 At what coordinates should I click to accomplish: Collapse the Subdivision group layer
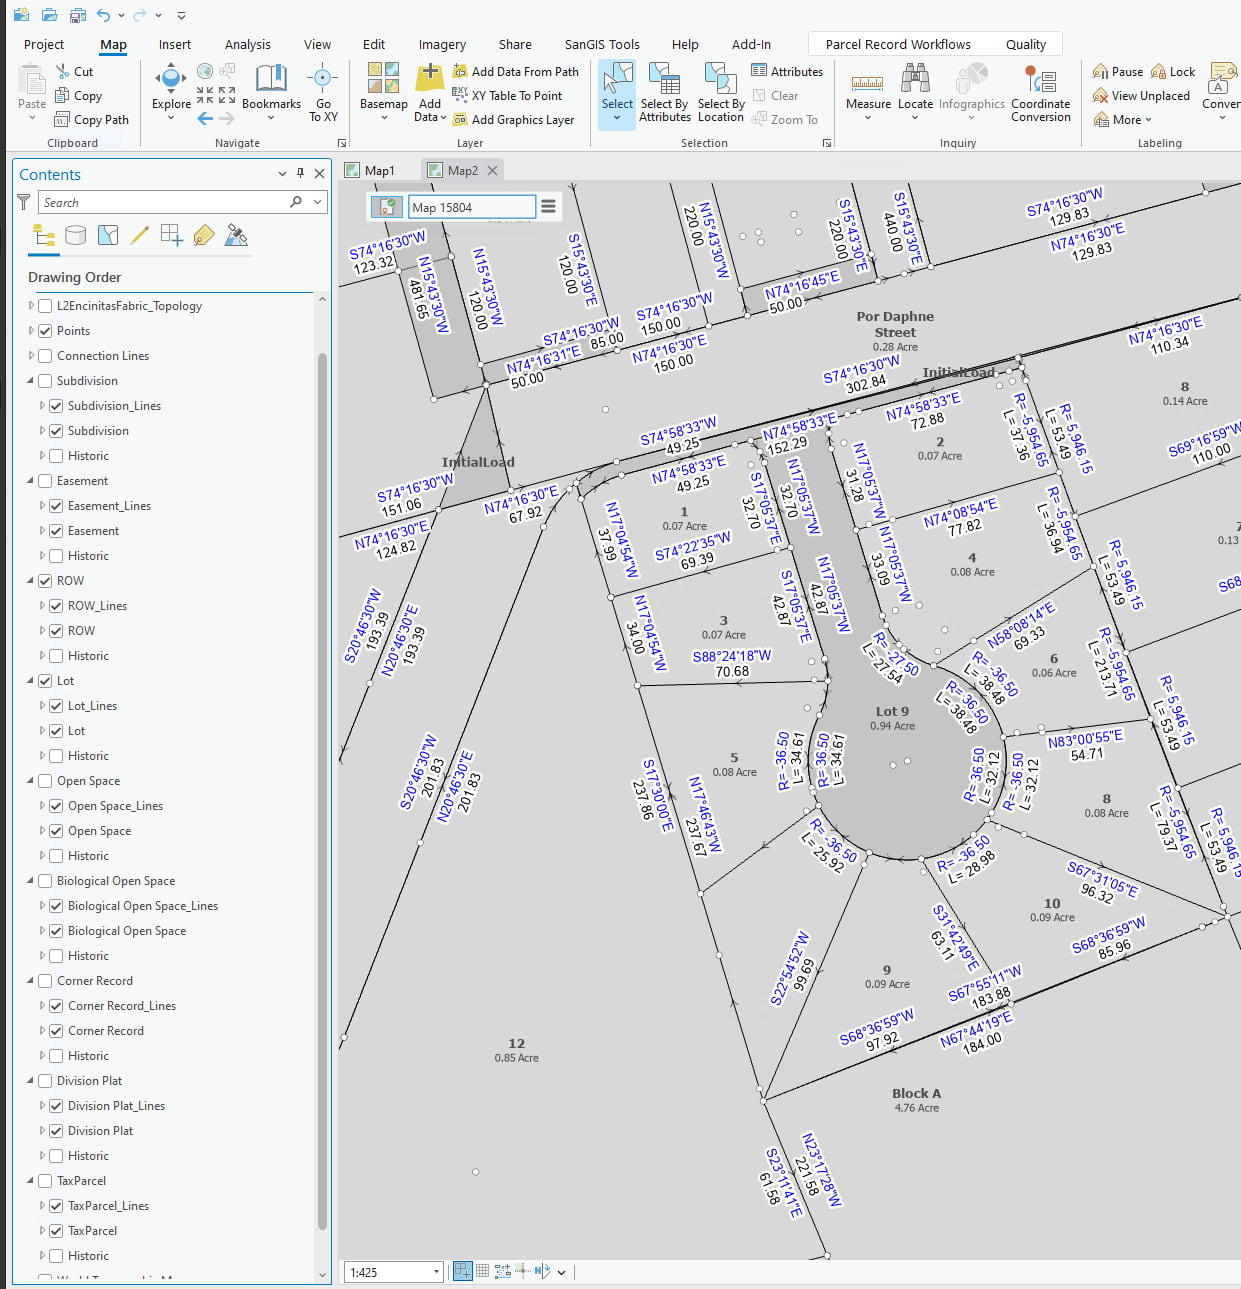pos(31,381)
